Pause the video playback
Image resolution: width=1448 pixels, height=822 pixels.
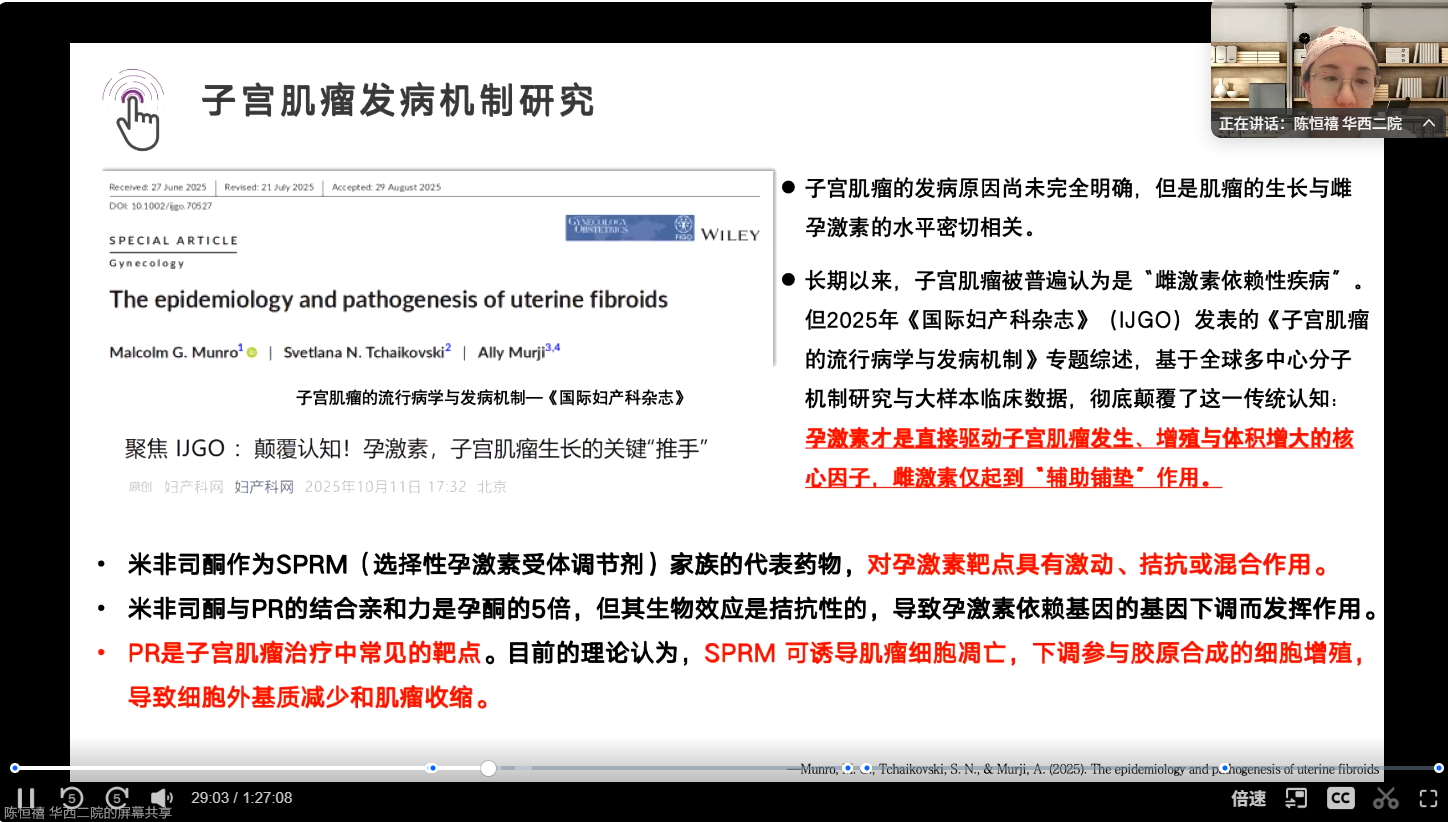tap(25, 798)
